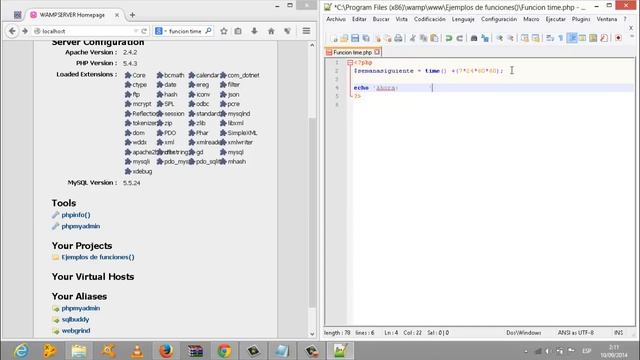Open the Firefox hamburger menu

(x=306, y=31)
